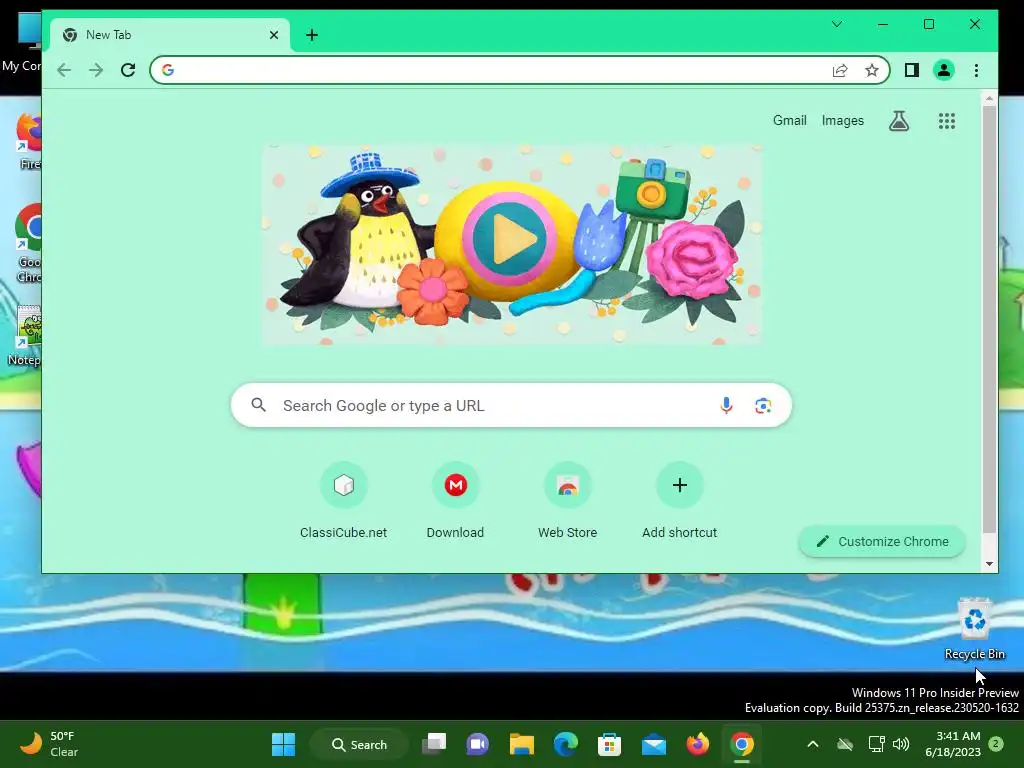Select Recycle Bin desktop icon
The width and height of the screenshot is (1024, 768).
975,629
